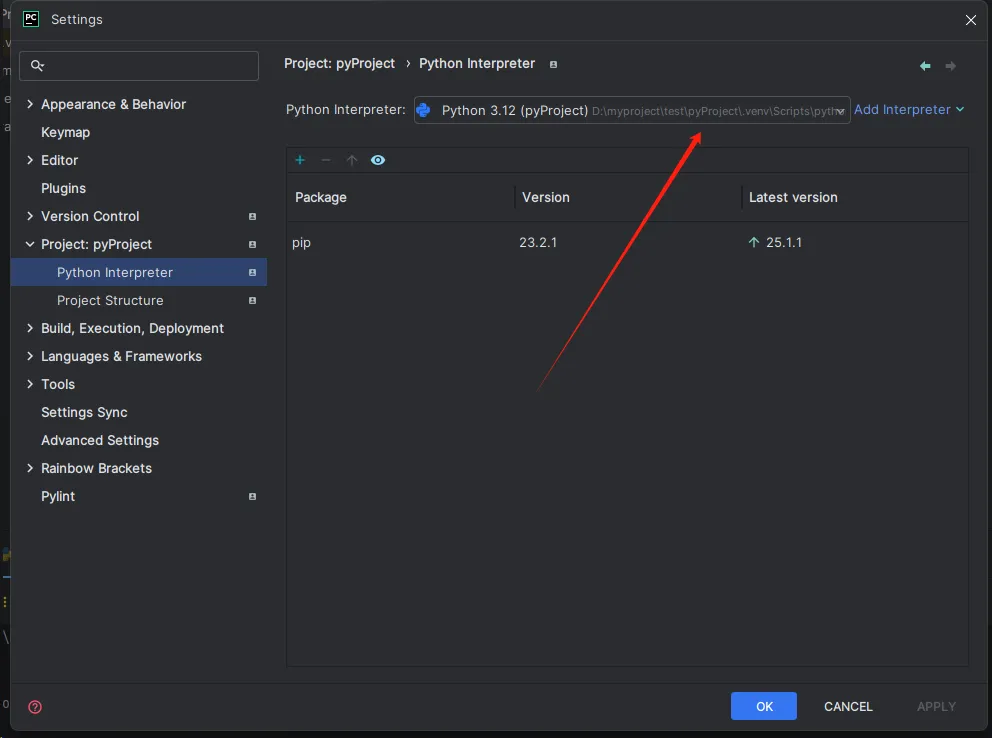Click in the settings search field
This screenshot has width=992, height=738.
click(139, 66)
